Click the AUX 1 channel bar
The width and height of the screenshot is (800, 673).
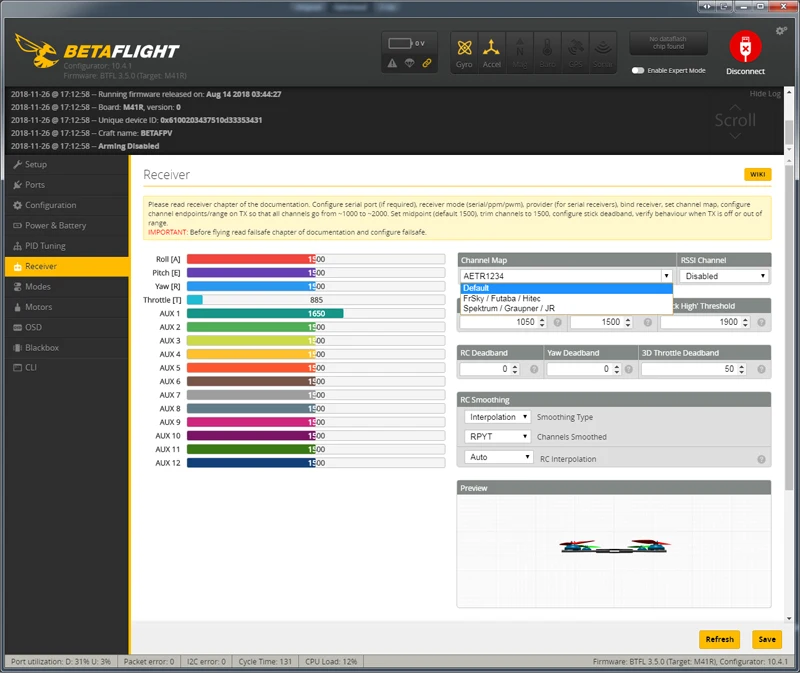[316, 313]
